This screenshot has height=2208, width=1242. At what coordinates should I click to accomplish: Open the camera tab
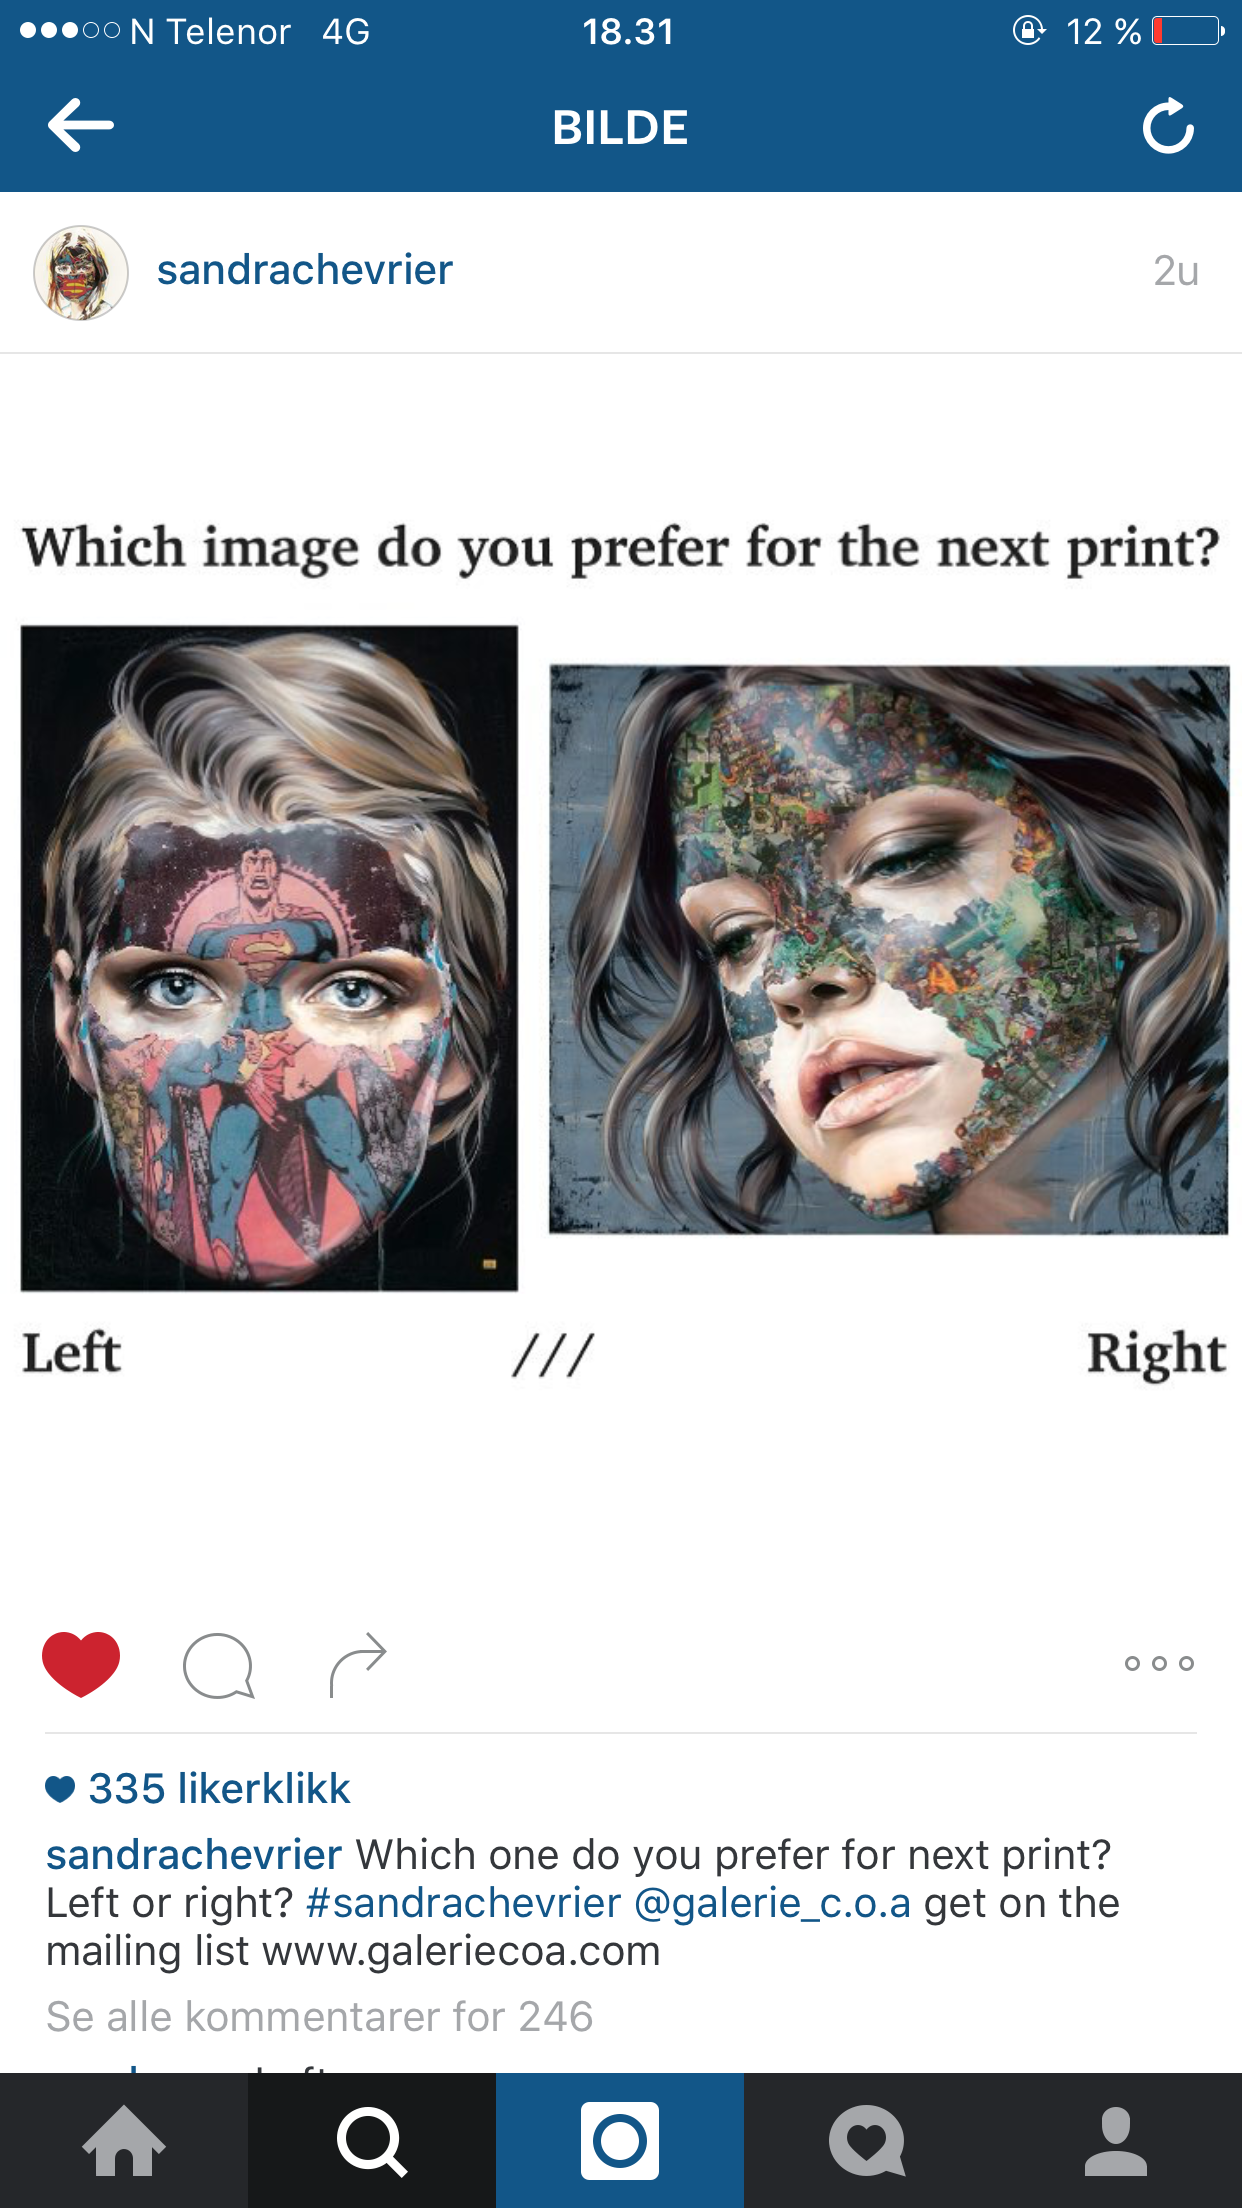tap(620, 2140)
